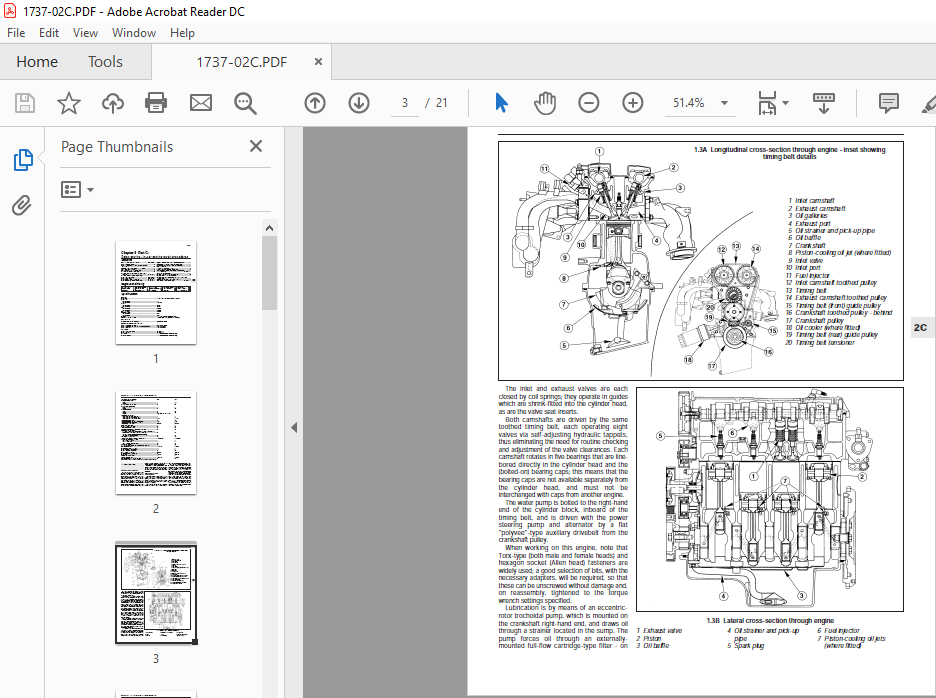Viewport: 936px width, 698px height.
Task: Click legend entry '13 Timing belt'
Action: [806, 290]
